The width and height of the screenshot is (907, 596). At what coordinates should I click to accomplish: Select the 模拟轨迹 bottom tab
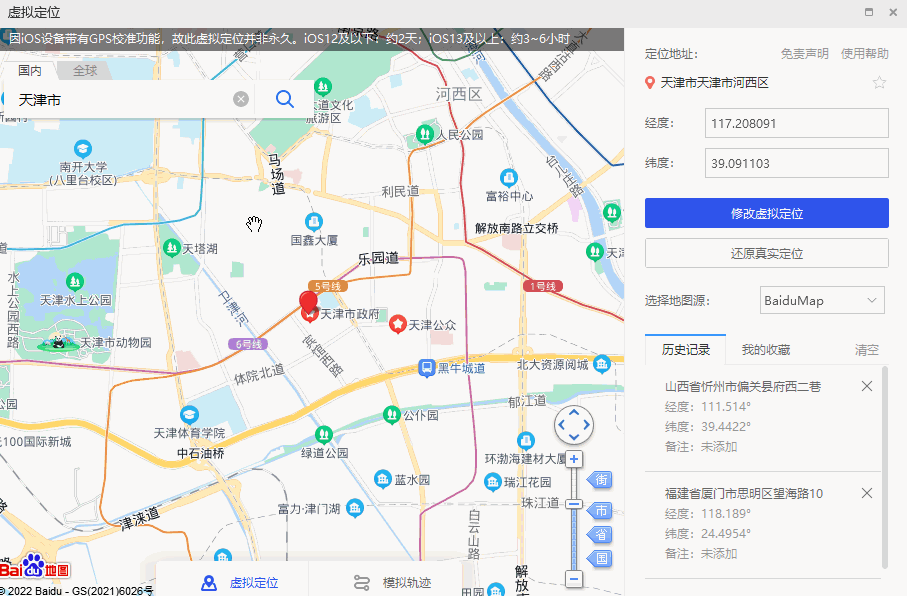(393, 583)
